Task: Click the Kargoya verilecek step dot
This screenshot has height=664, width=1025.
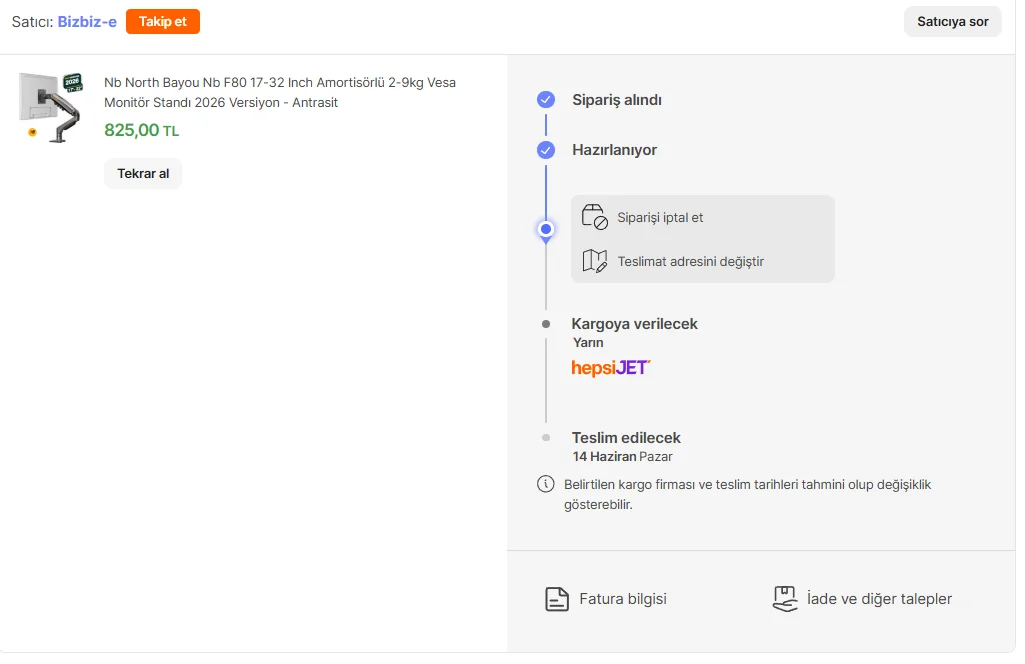Action: pyautogui.click(x=546, y=324)
